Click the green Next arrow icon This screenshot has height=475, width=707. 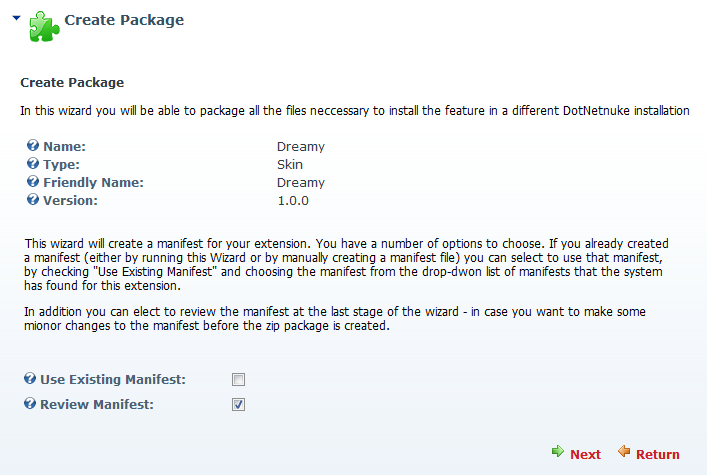[x=558, y=451]
